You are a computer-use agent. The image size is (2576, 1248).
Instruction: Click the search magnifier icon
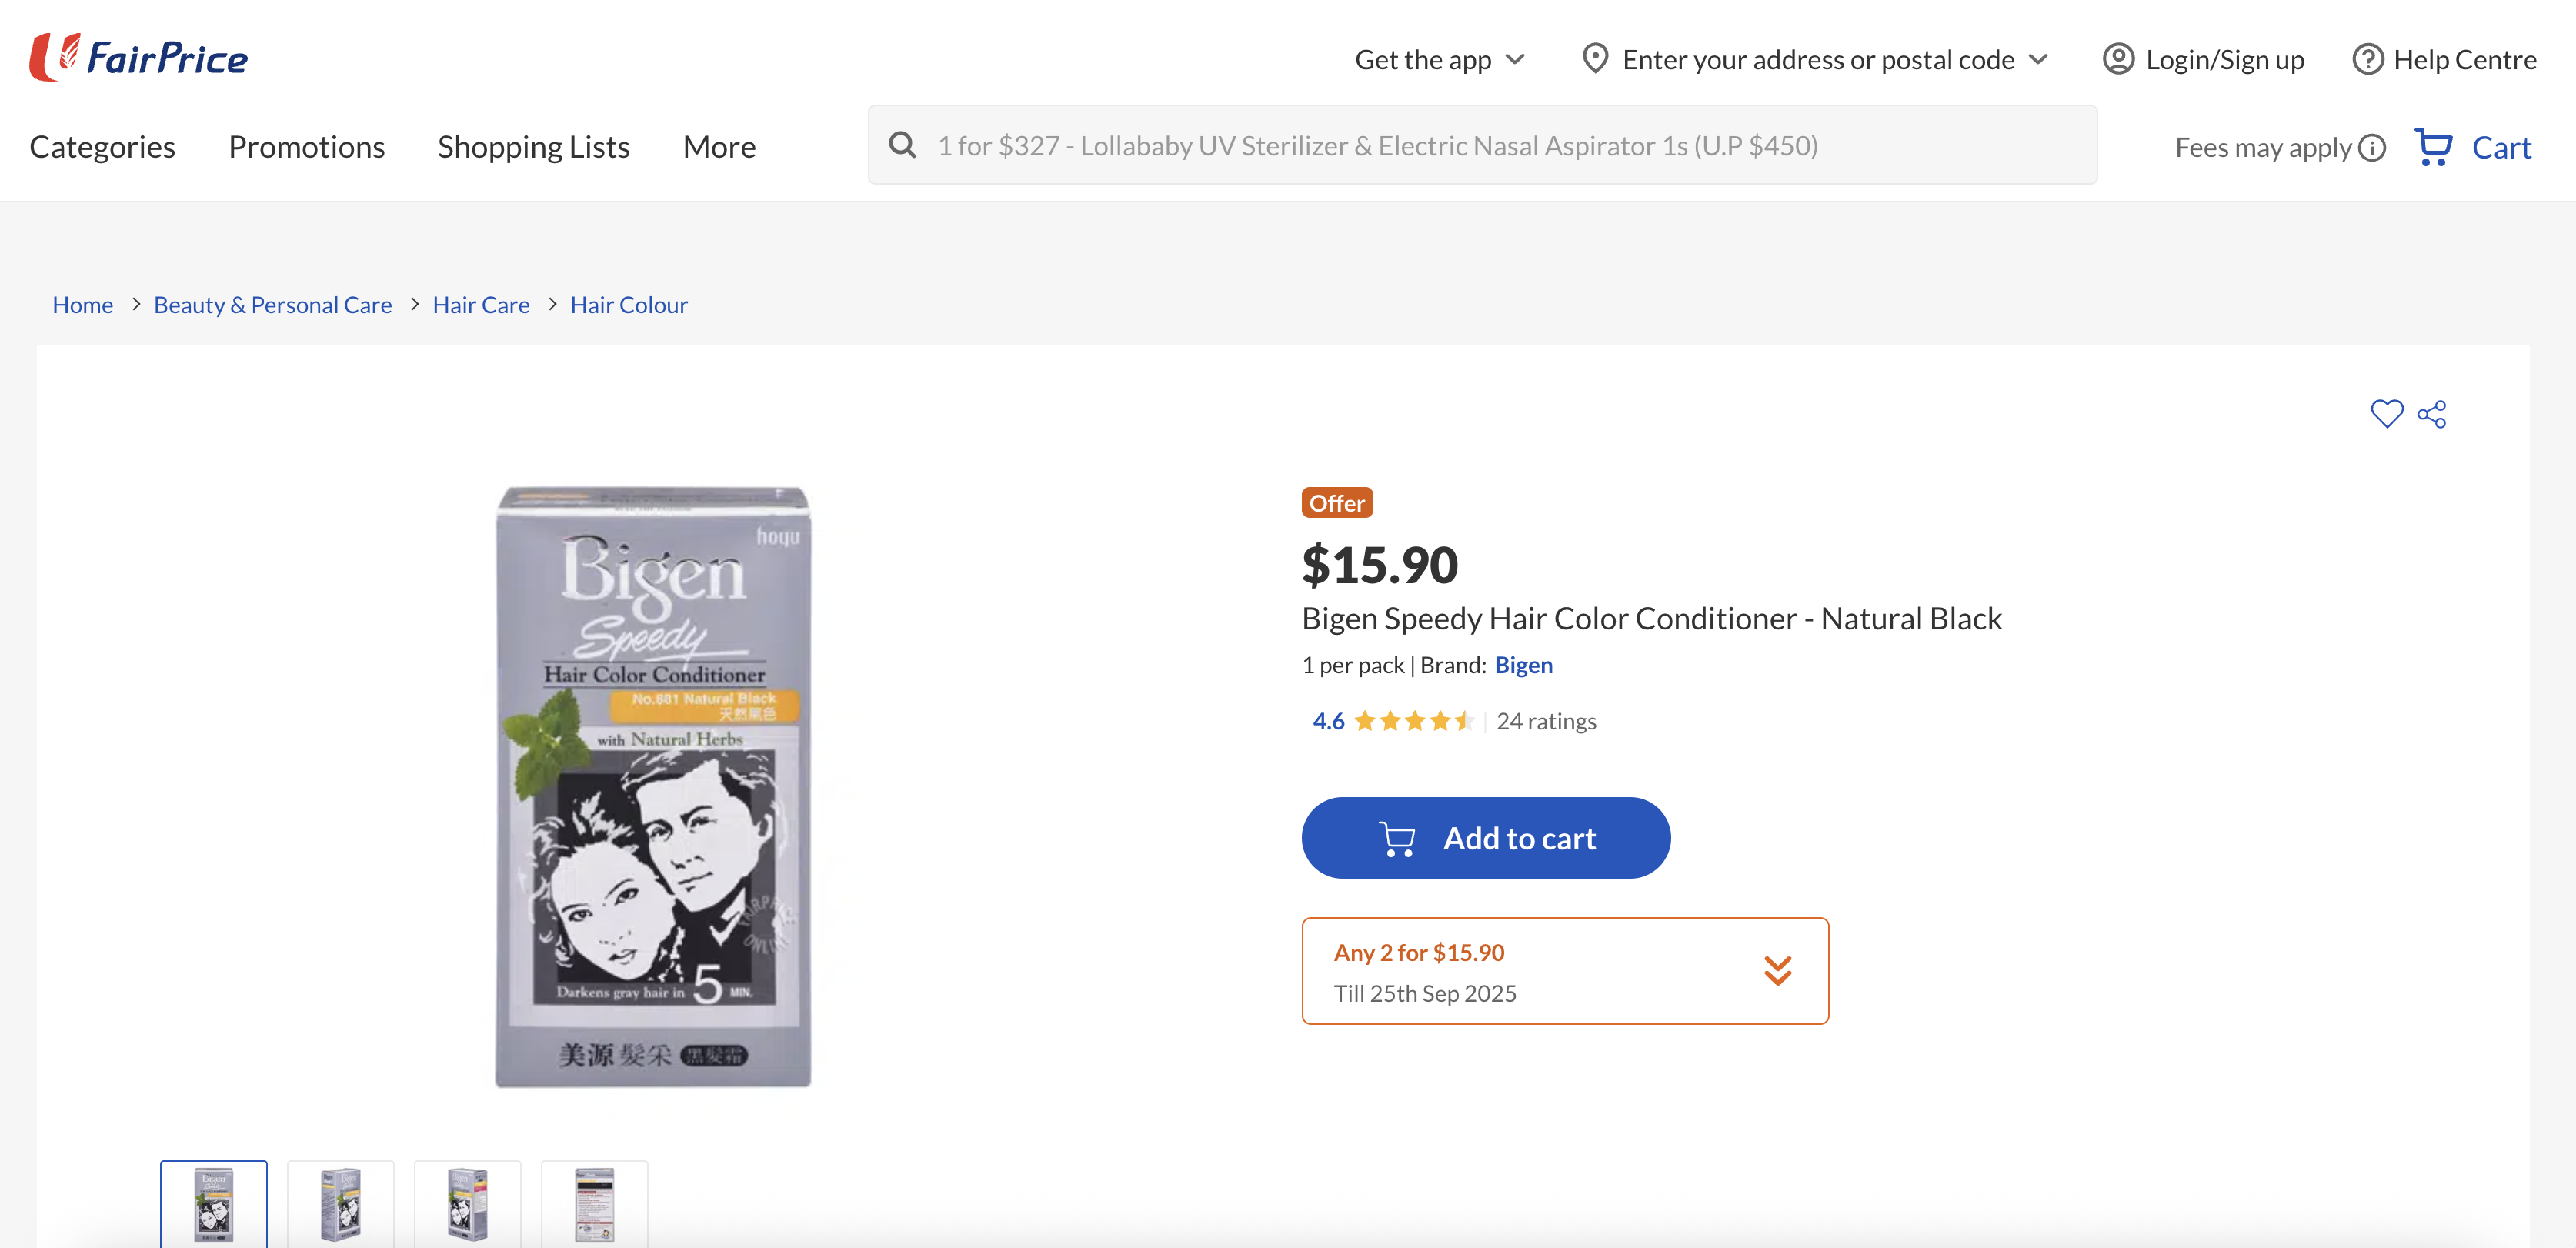tap(903, 145)
